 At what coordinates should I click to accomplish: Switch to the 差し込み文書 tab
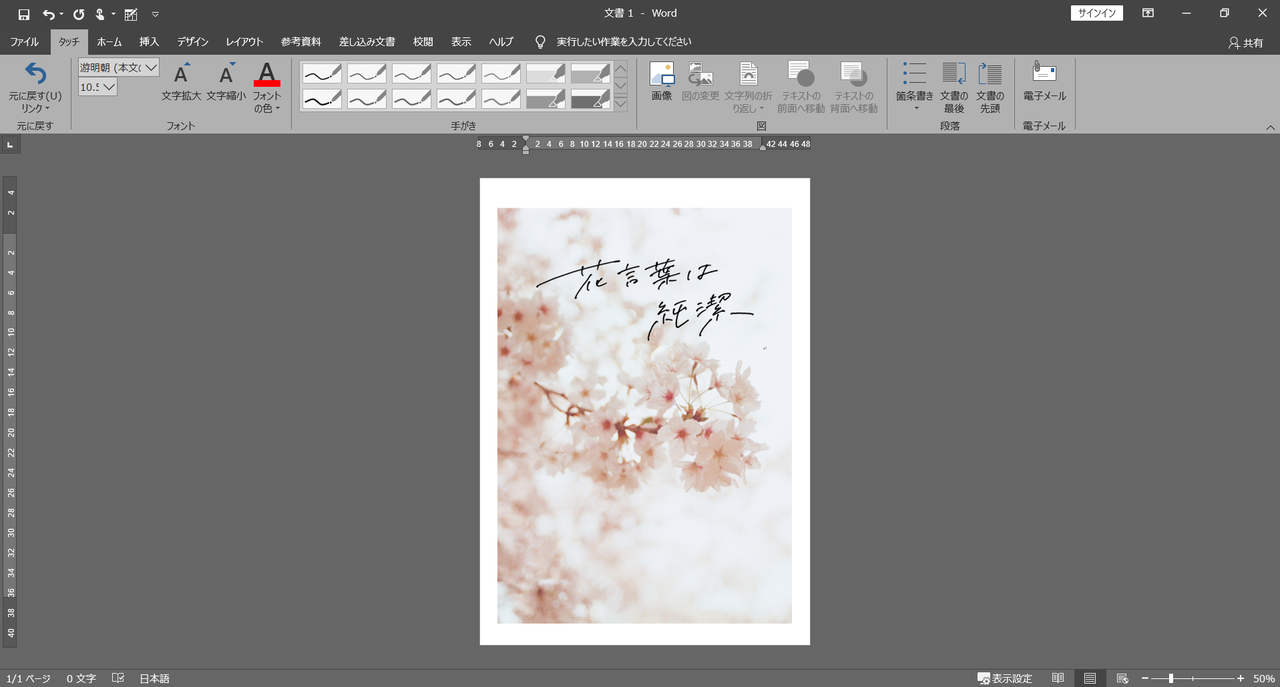pos(367,42)
